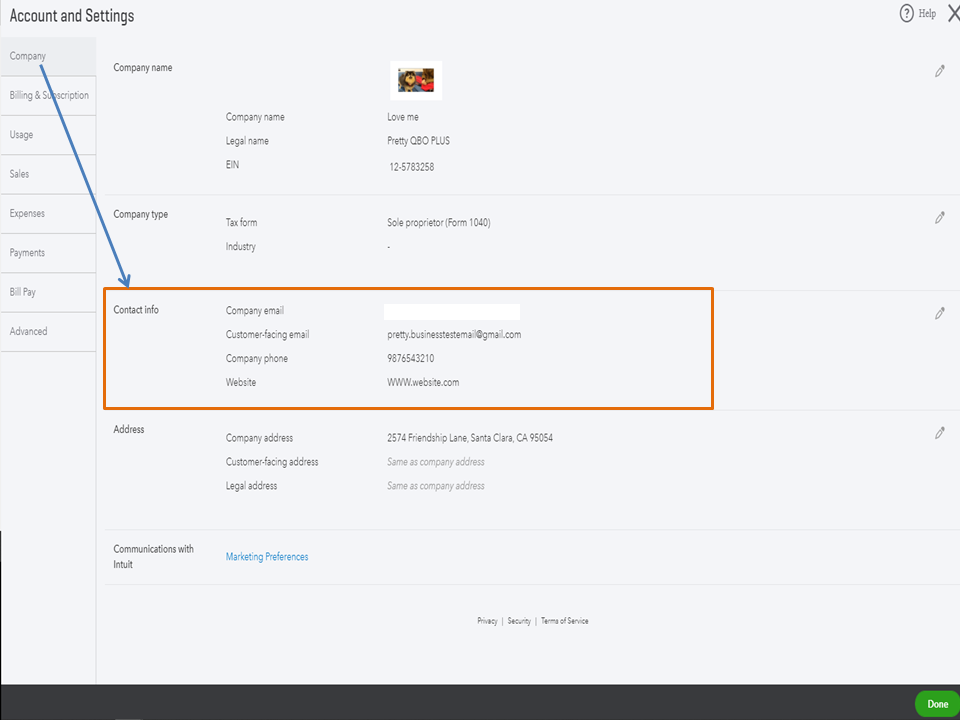Click the pencil icon for Company name
This screenshot has height=720, width=960.
tap(940, 71)
